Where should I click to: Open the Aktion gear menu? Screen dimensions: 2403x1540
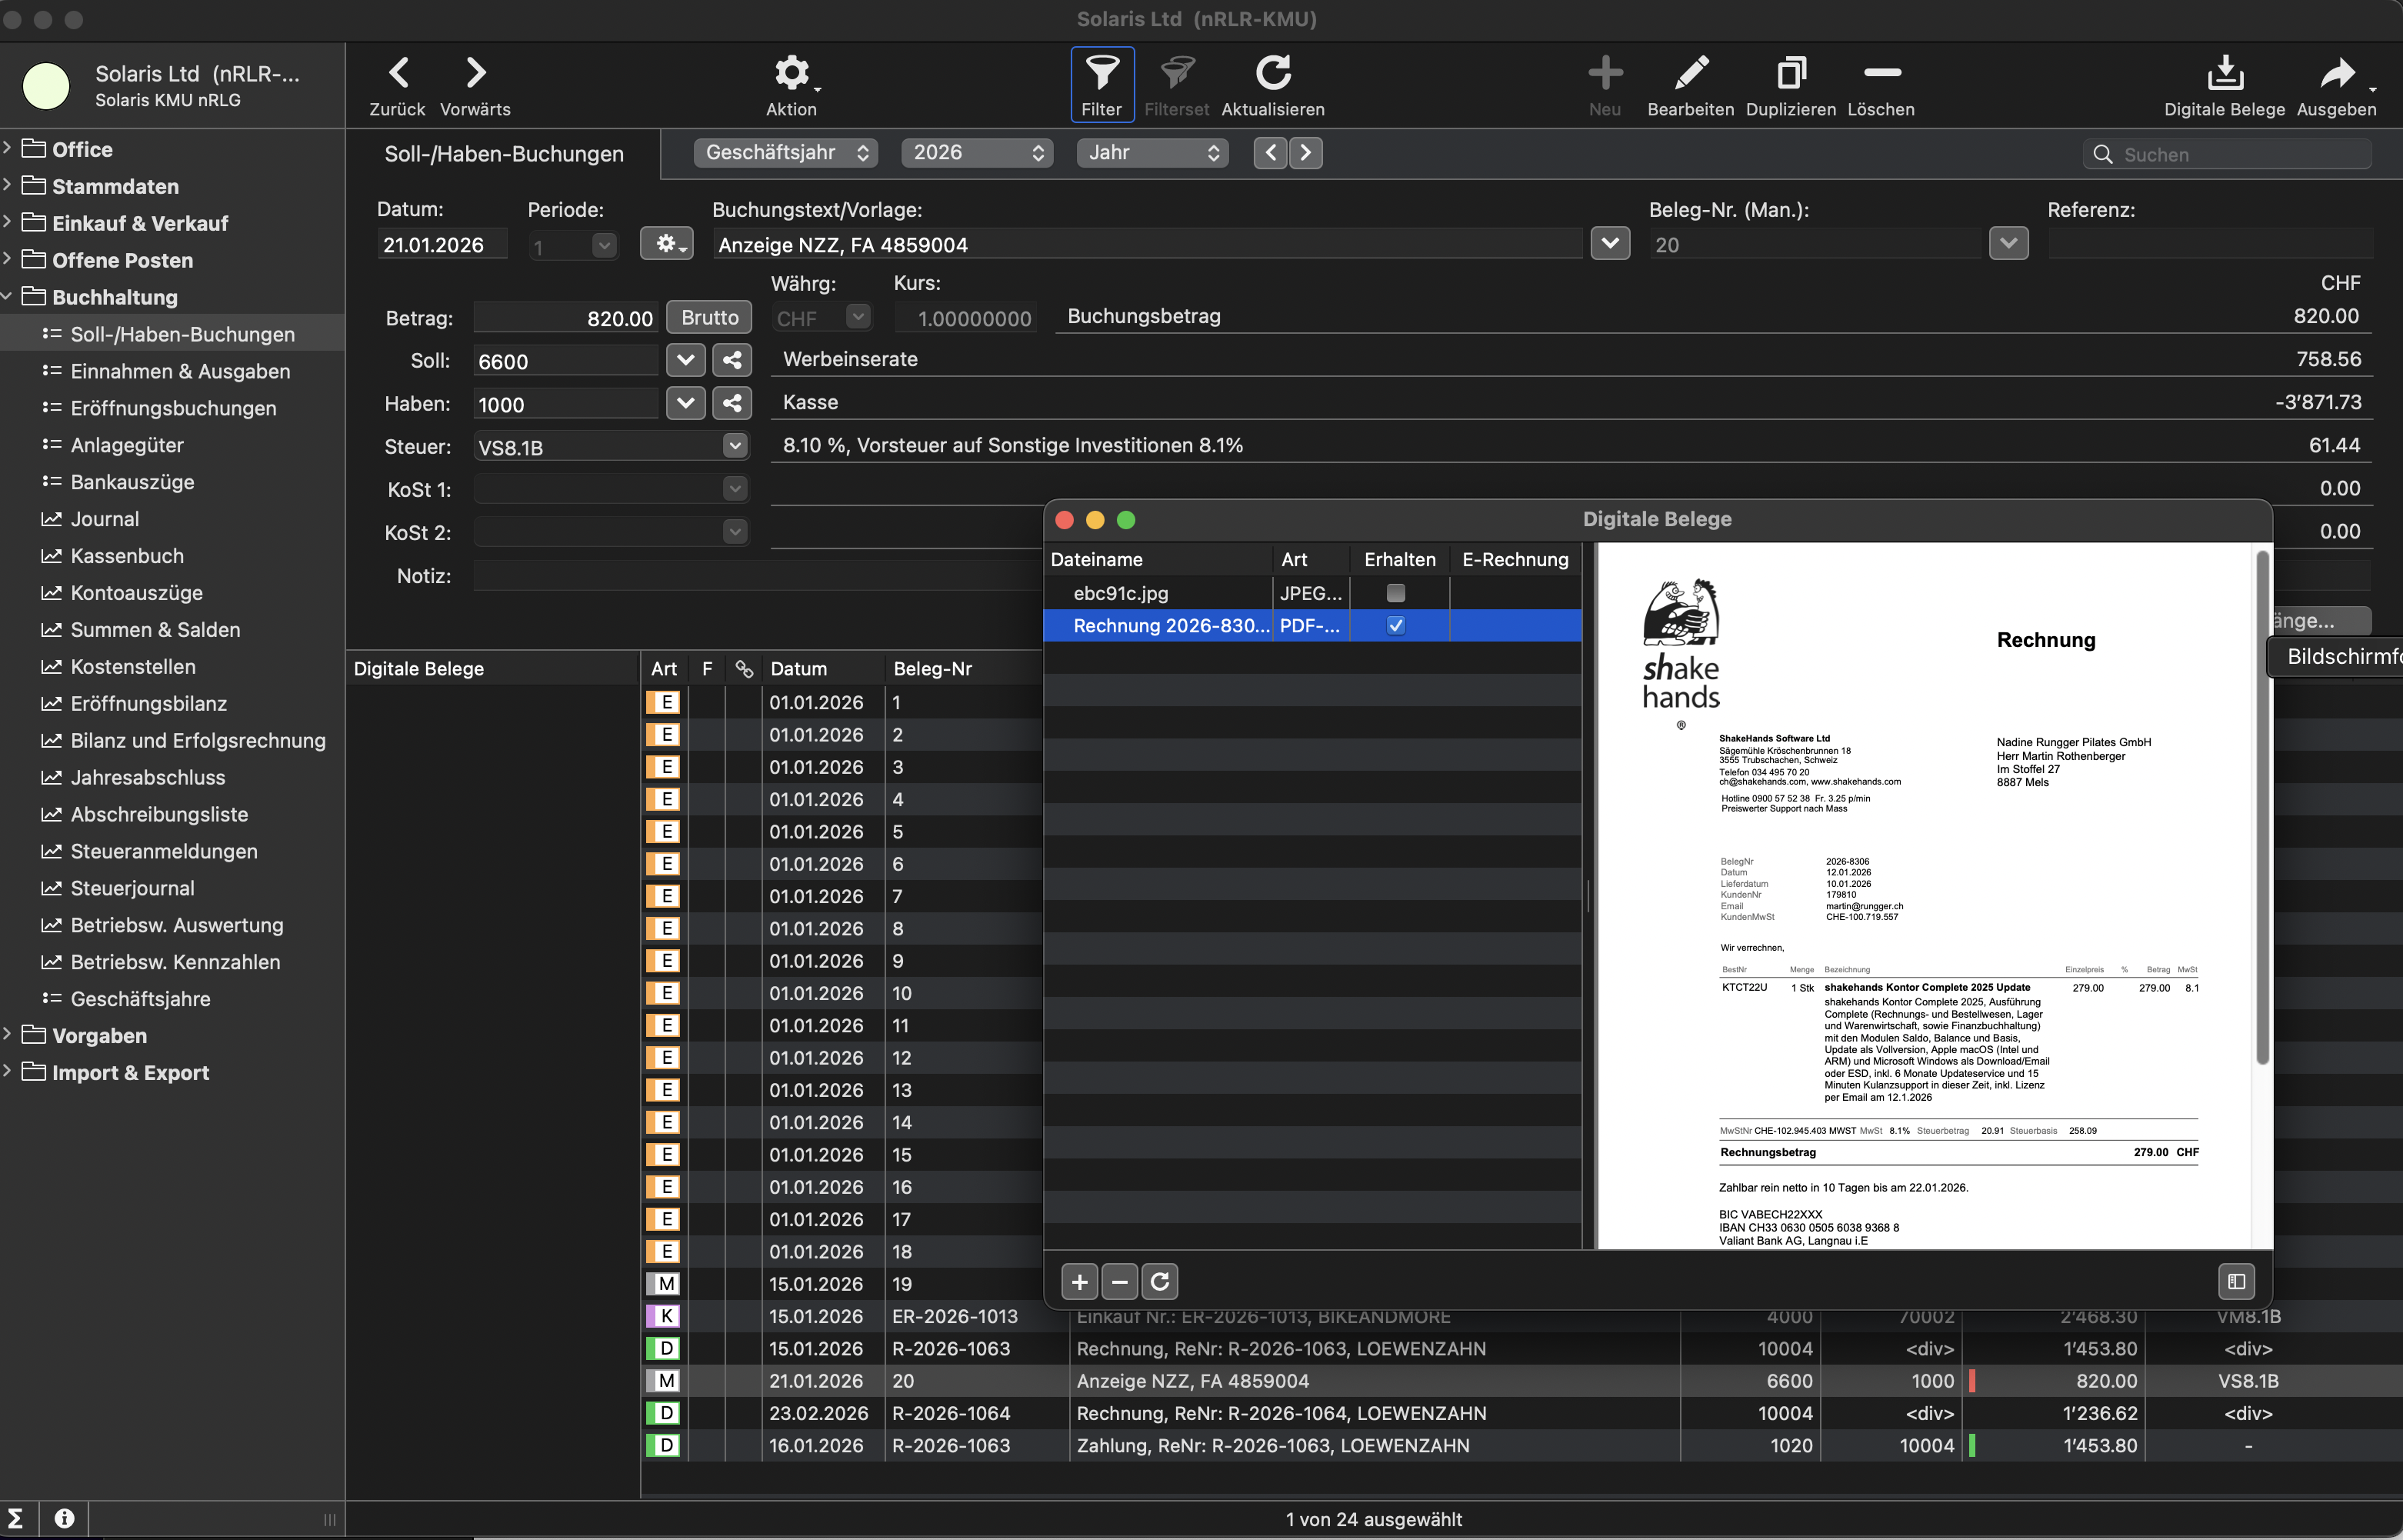791,74
